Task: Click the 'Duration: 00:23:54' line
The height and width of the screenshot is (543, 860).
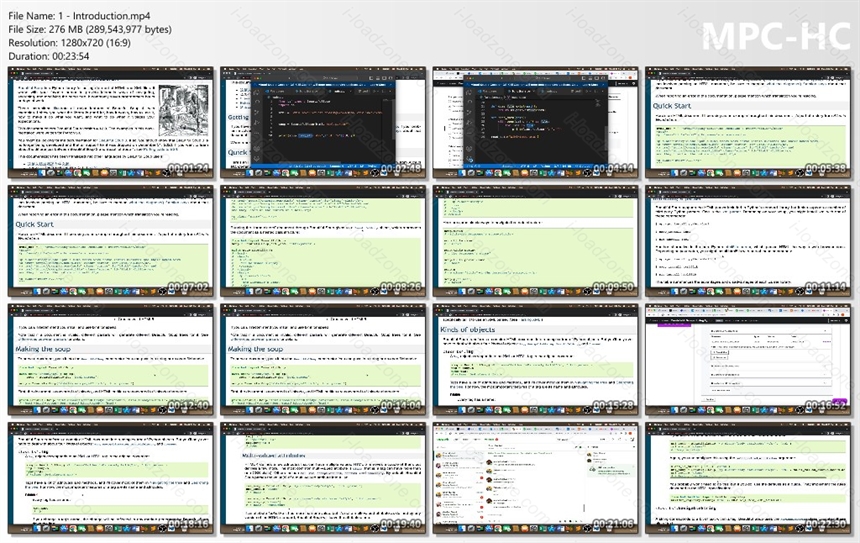Action: (49, 56)
